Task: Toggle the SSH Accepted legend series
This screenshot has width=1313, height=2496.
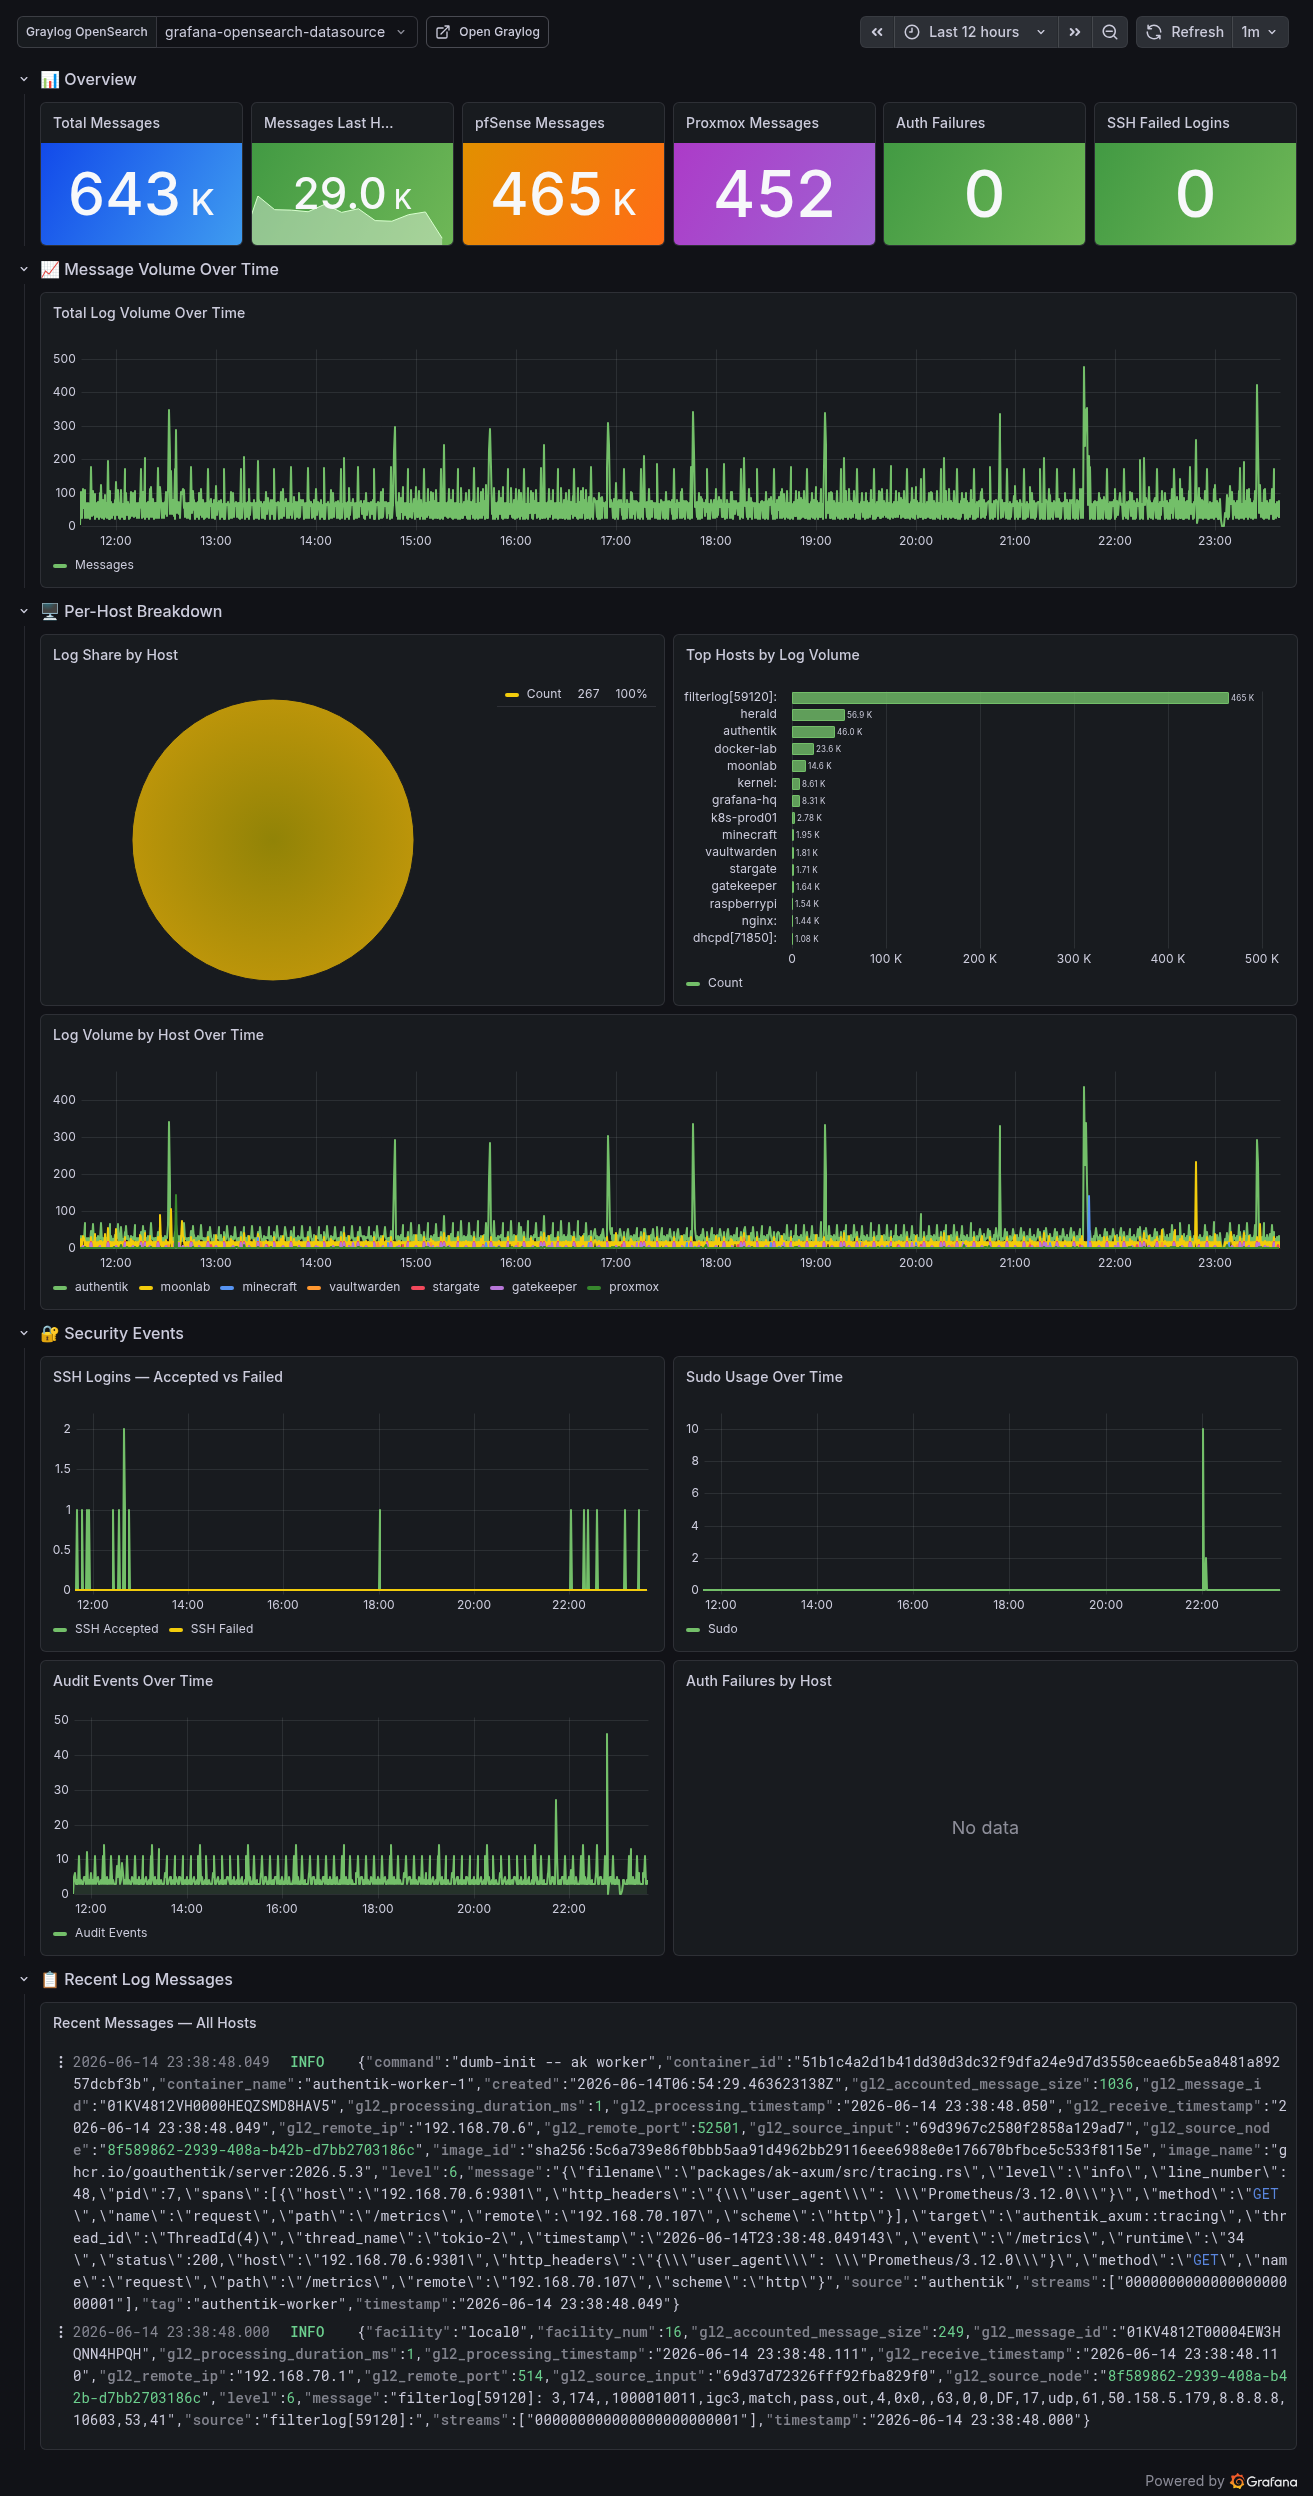Action: pos(116,1629)
